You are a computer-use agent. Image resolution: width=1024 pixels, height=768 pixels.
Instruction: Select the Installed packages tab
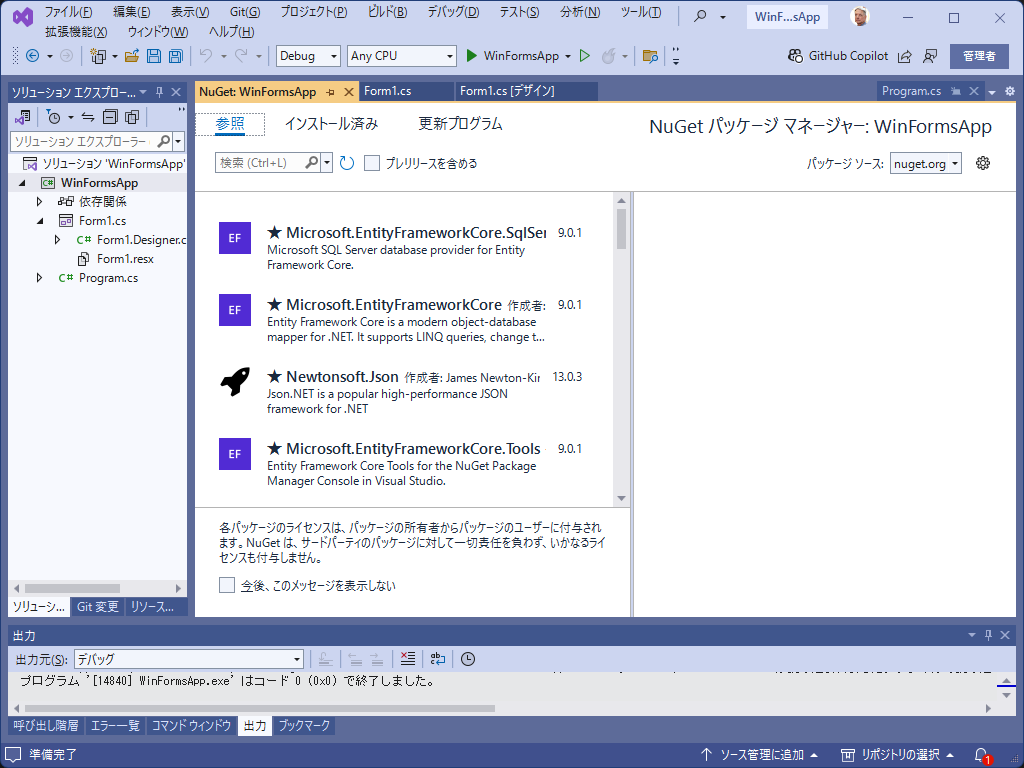point(331,123)
